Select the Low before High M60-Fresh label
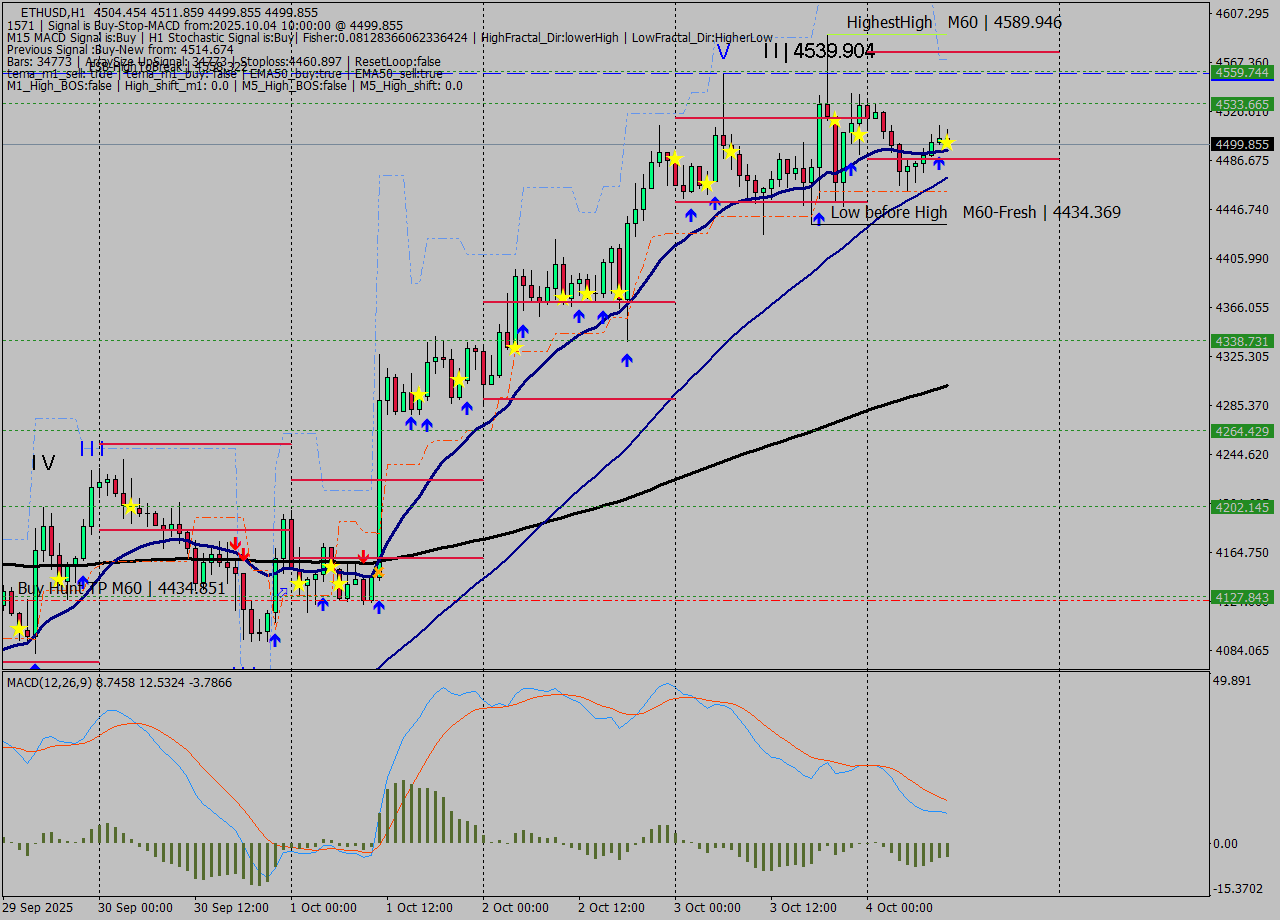 tap(975, 212)
